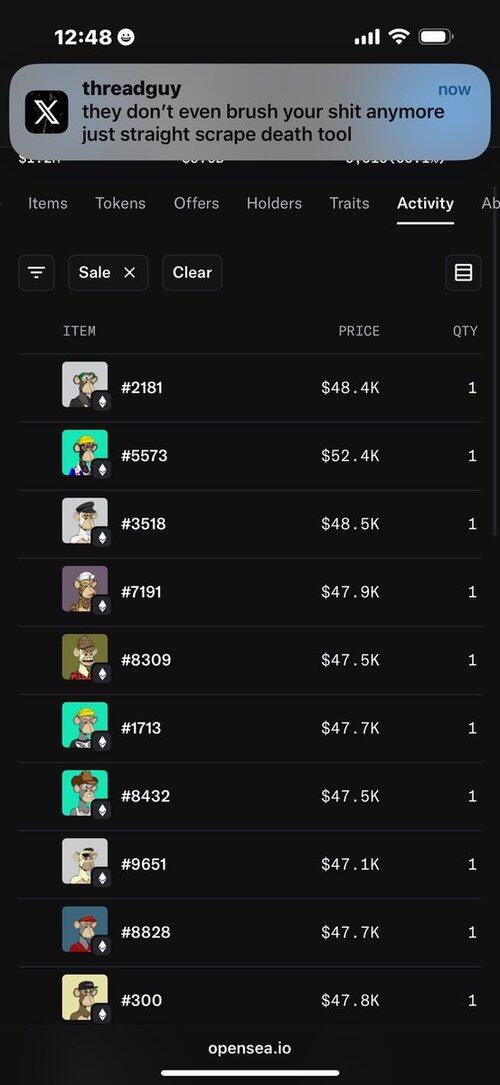Viewport: 500px width, 1085px height.
Task: Tap the opensea.io address bar
Action: 250,1048
